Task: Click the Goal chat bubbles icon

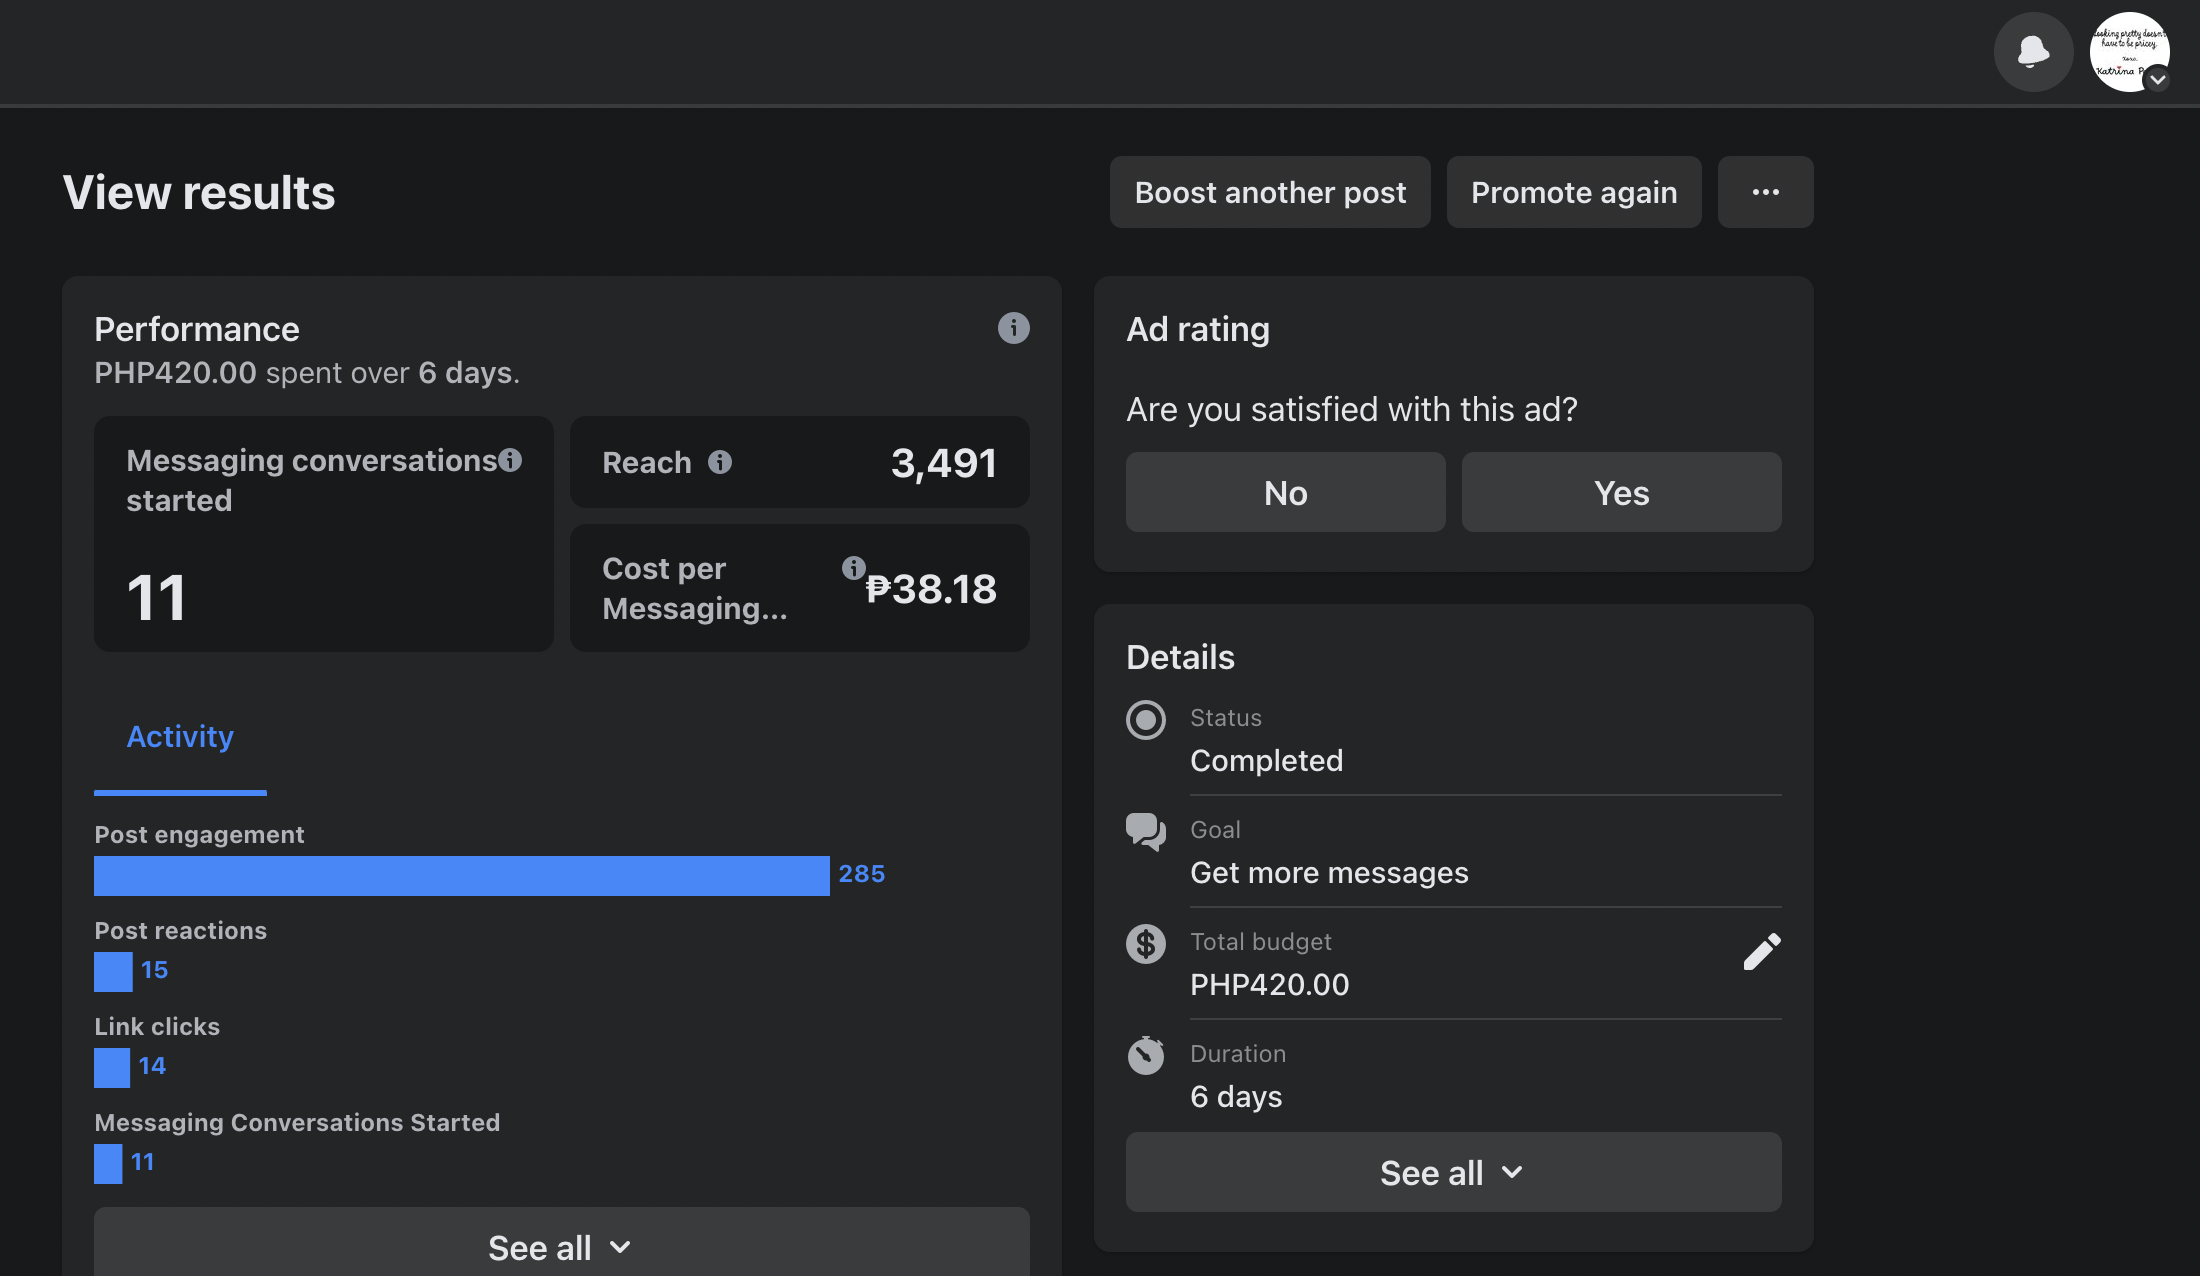Action: coord(1146,832)
